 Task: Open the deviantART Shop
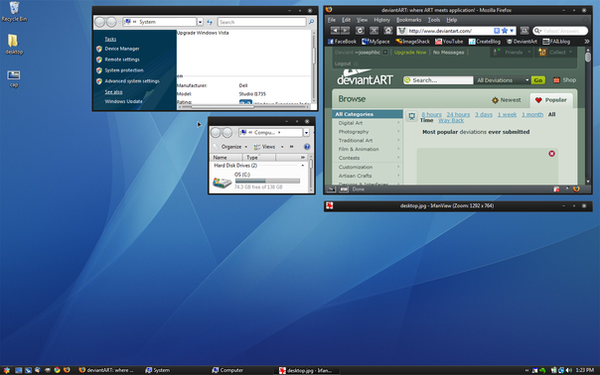point(565,80)
